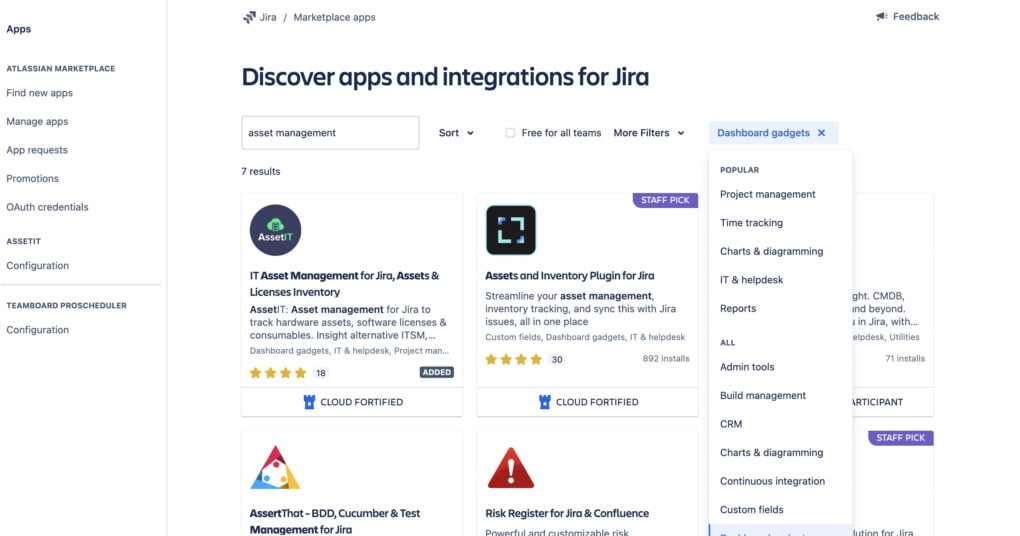This screenshot has width=1020, height=536.
Task: Click the 30 reviews count
Action: [x=556, y=360]
